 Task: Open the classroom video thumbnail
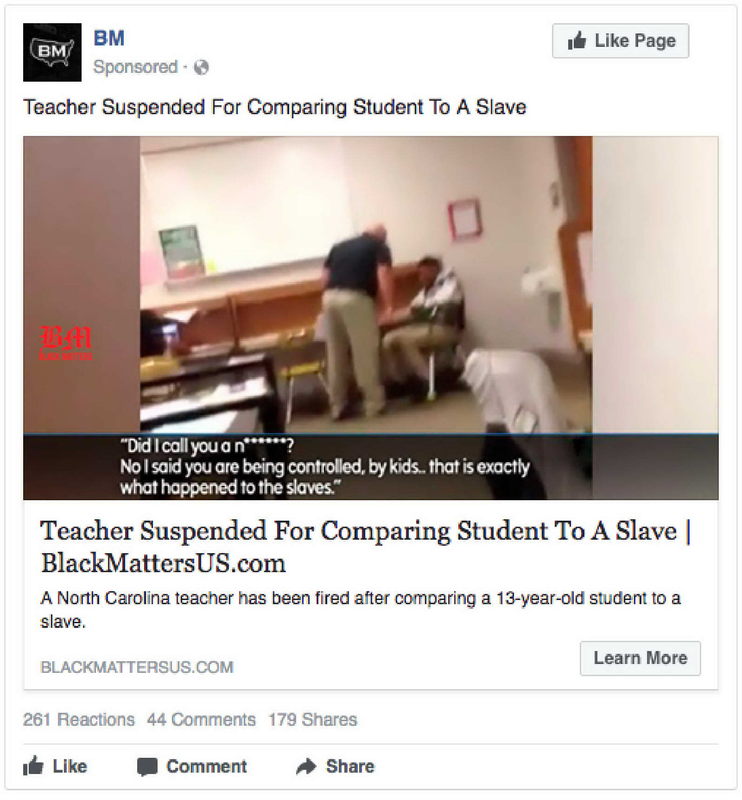(x=370, y=317)
